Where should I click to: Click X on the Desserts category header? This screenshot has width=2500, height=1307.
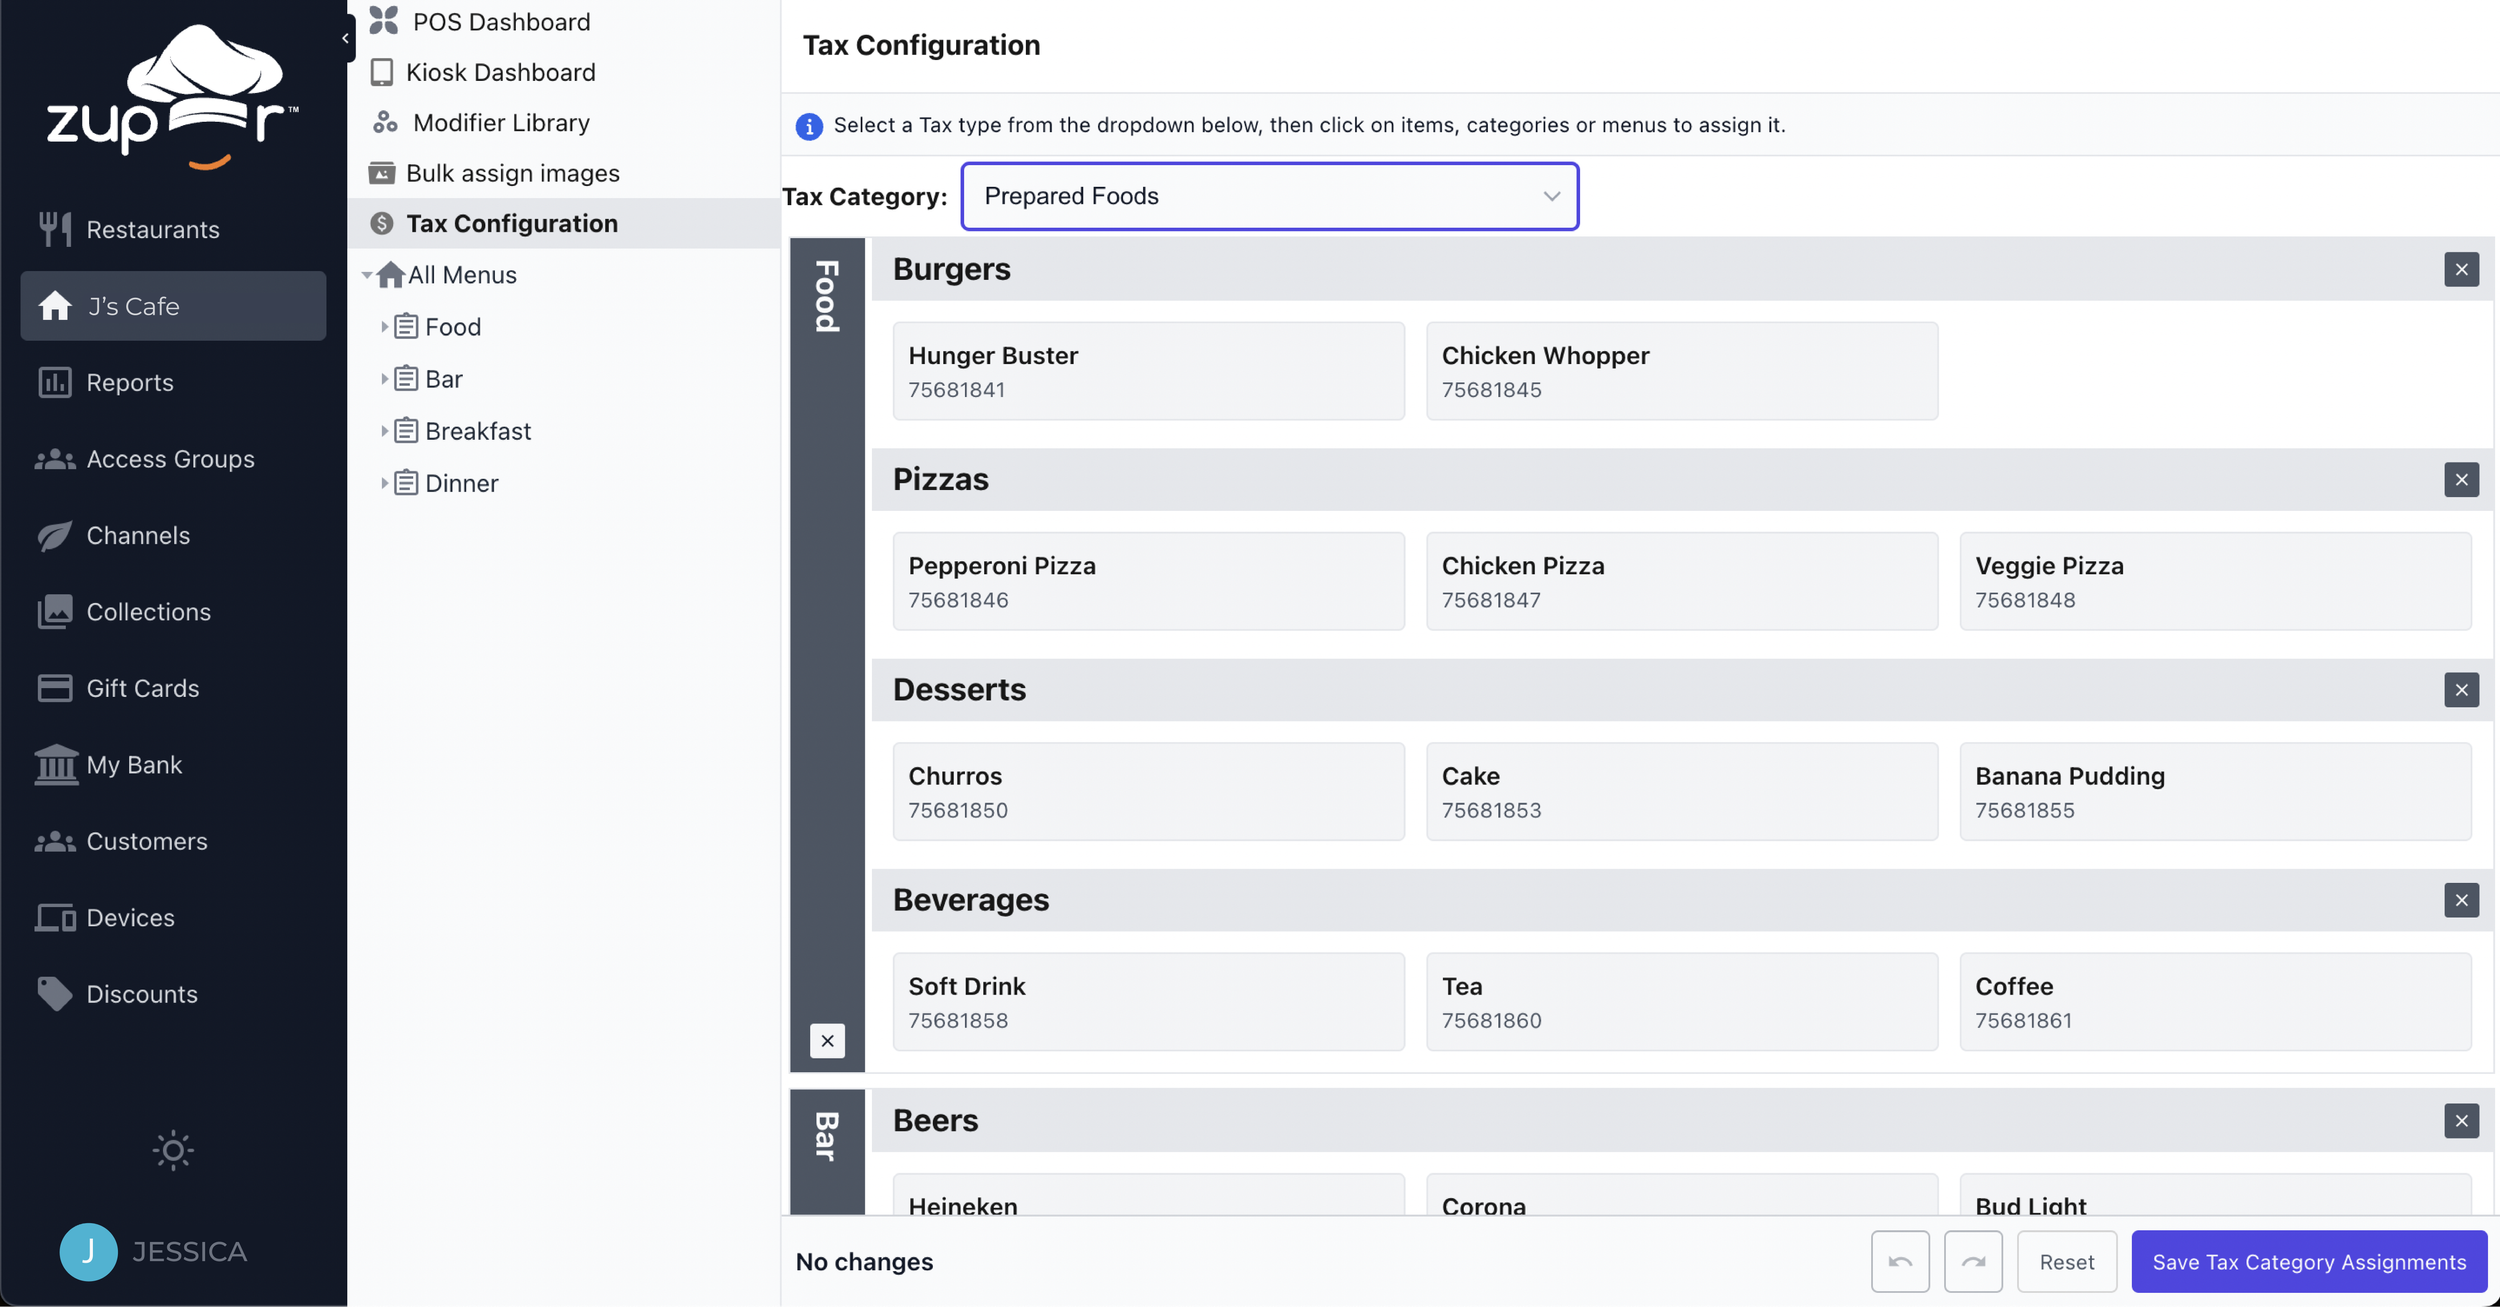(x=2461, y=690)
